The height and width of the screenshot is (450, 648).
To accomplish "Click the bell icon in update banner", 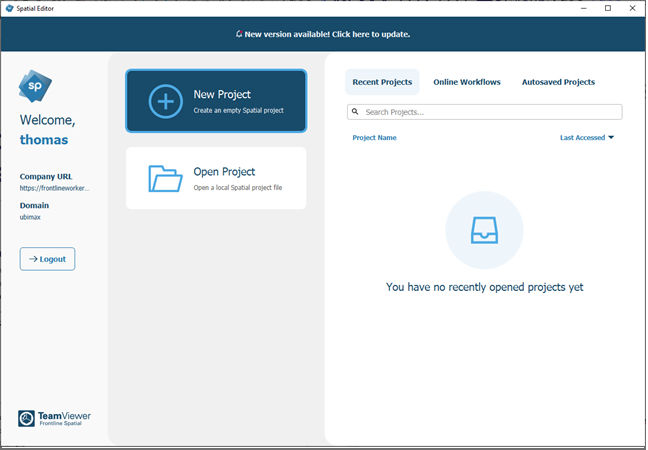I will 239,34.
